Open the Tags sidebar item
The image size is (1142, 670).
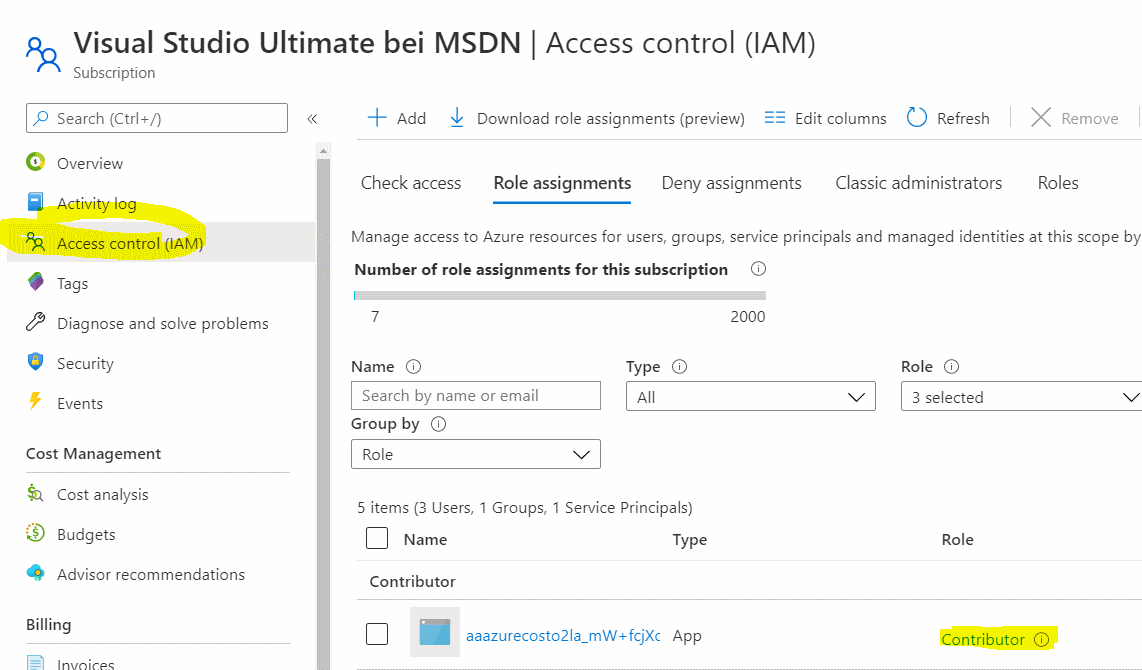pyautogui.click(x=72, y=283)
